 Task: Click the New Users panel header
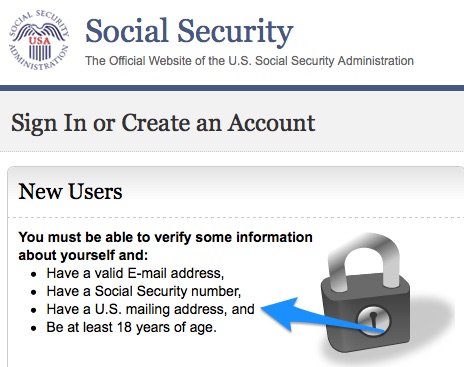[x=70, y=192]
